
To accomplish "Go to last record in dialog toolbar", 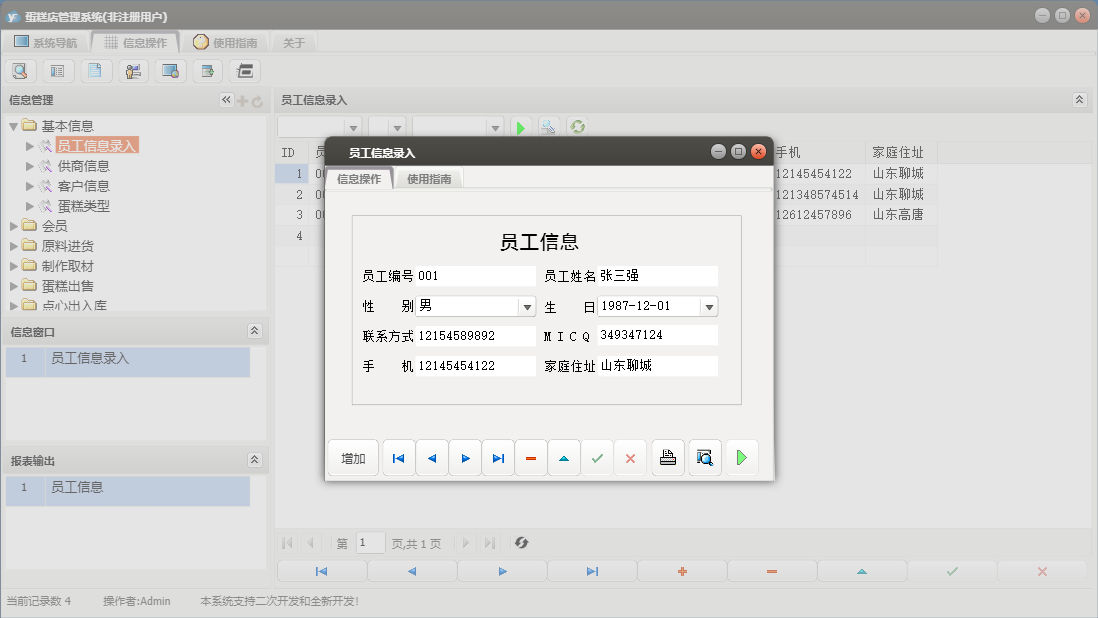I will tap(498, 458).
